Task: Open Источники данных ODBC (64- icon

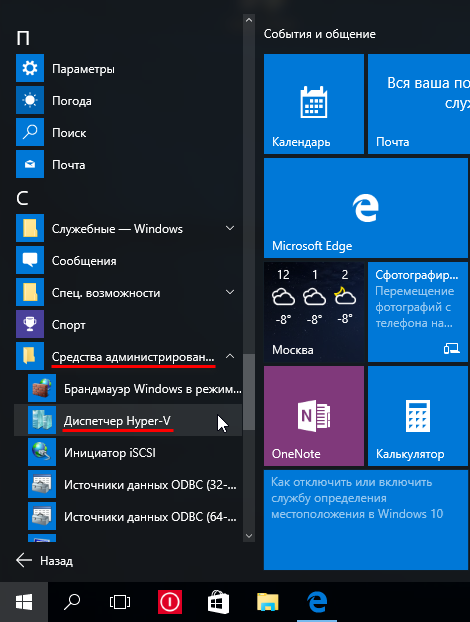Action: [x=42, y=516]
